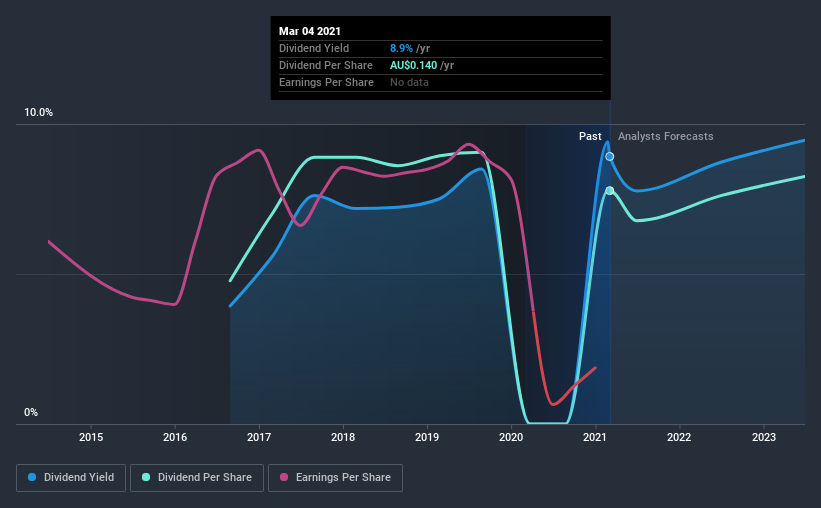This screenshot has height=508, width=821.
Task: Click the 2015 x-axis label
Action: 91,437
